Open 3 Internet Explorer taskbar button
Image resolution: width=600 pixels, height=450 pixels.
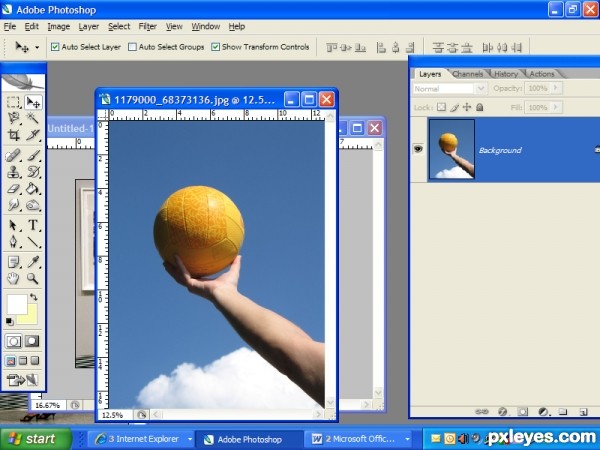click(x=139, y=439)
